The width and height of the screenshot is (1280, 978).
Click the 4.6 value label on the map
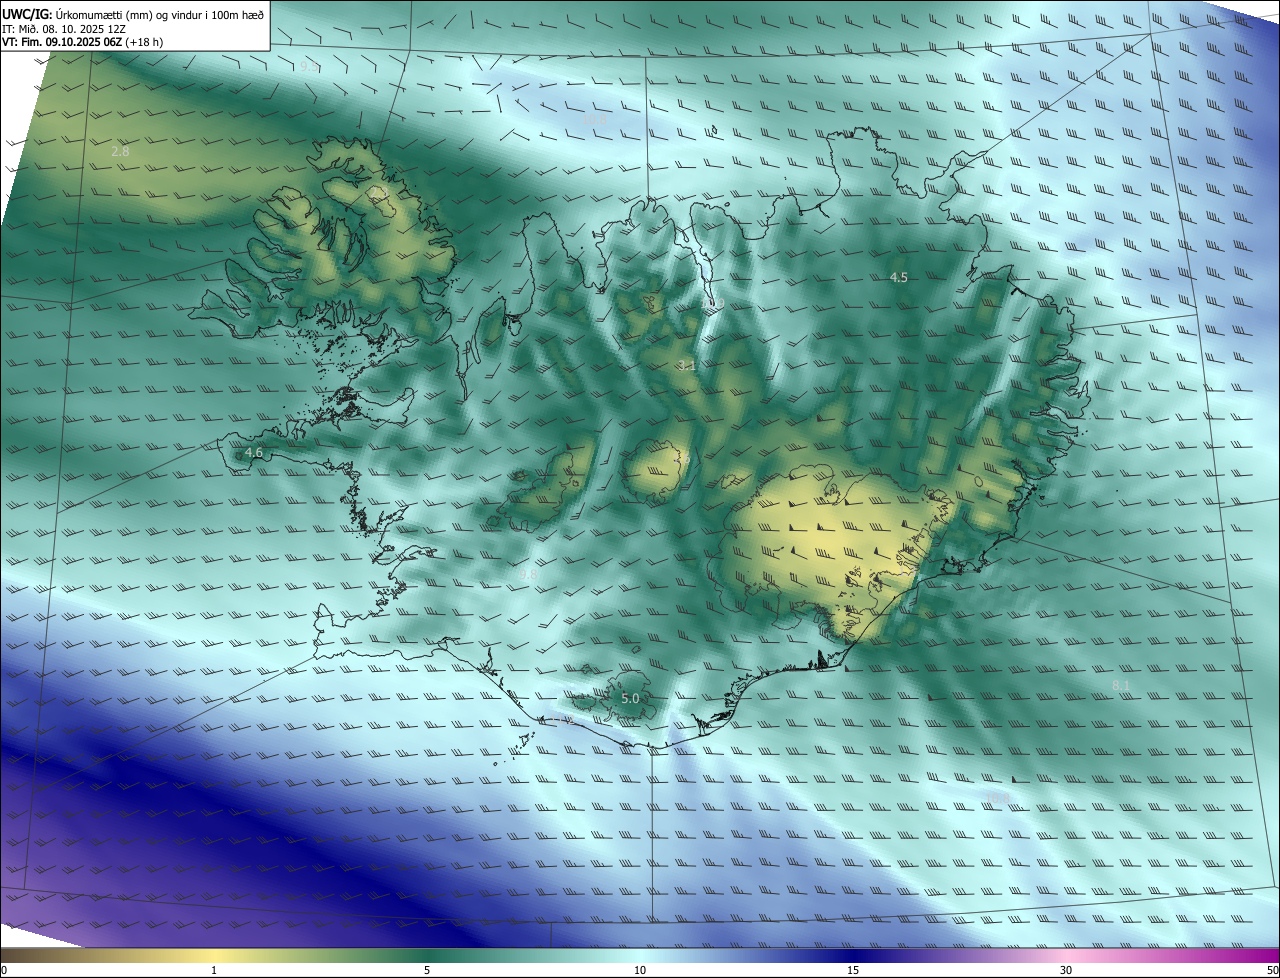254,453
